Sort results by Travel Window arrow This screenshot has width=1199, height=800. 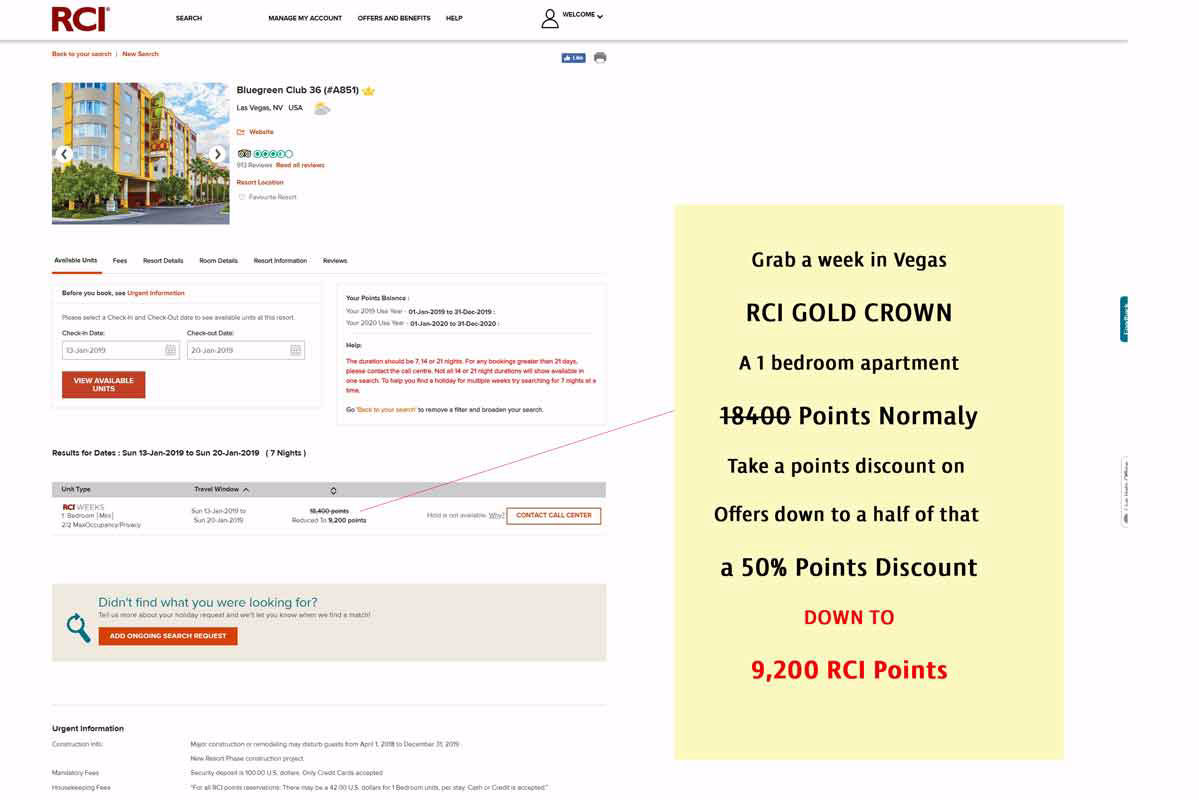coord(246,489)
